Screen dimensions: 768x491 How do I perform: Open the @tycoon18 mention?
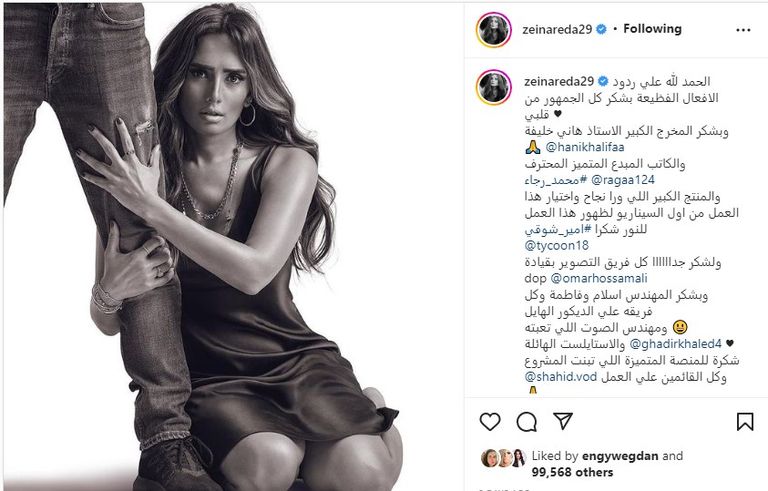[x=556, y=246]
